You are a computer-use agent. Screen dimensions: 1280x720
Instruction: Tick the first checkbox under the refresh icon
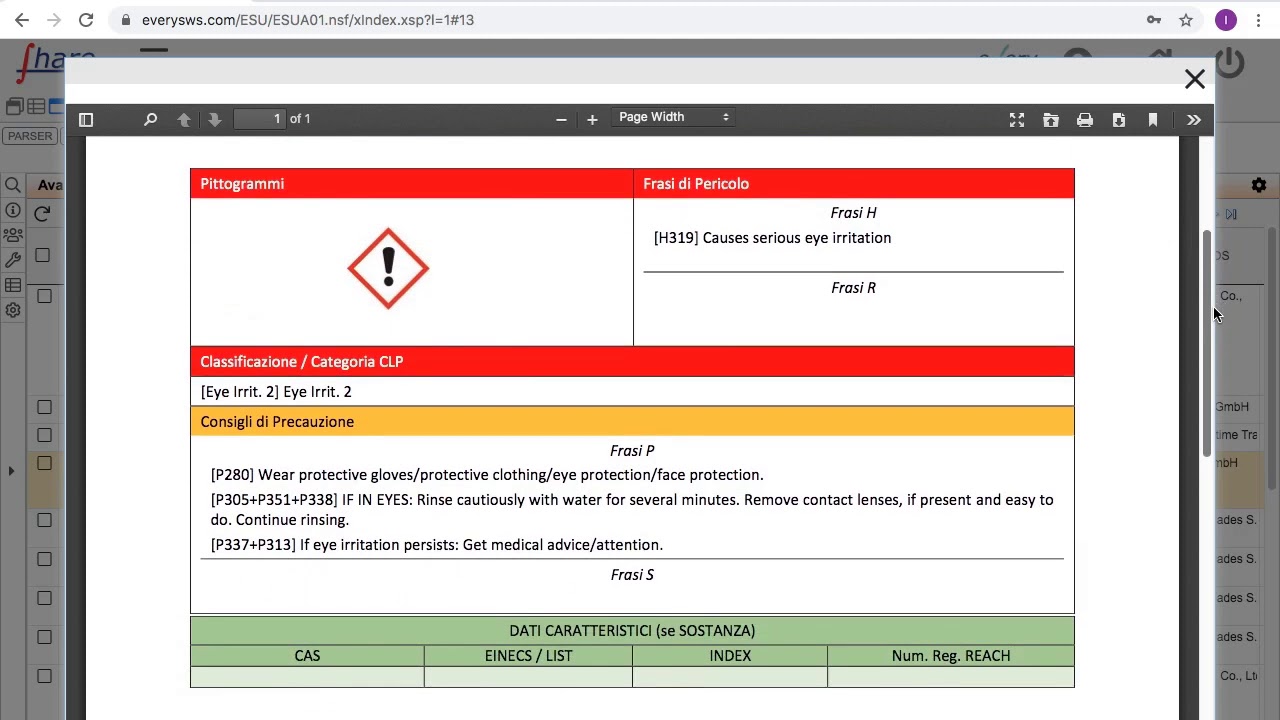point(43,256)
